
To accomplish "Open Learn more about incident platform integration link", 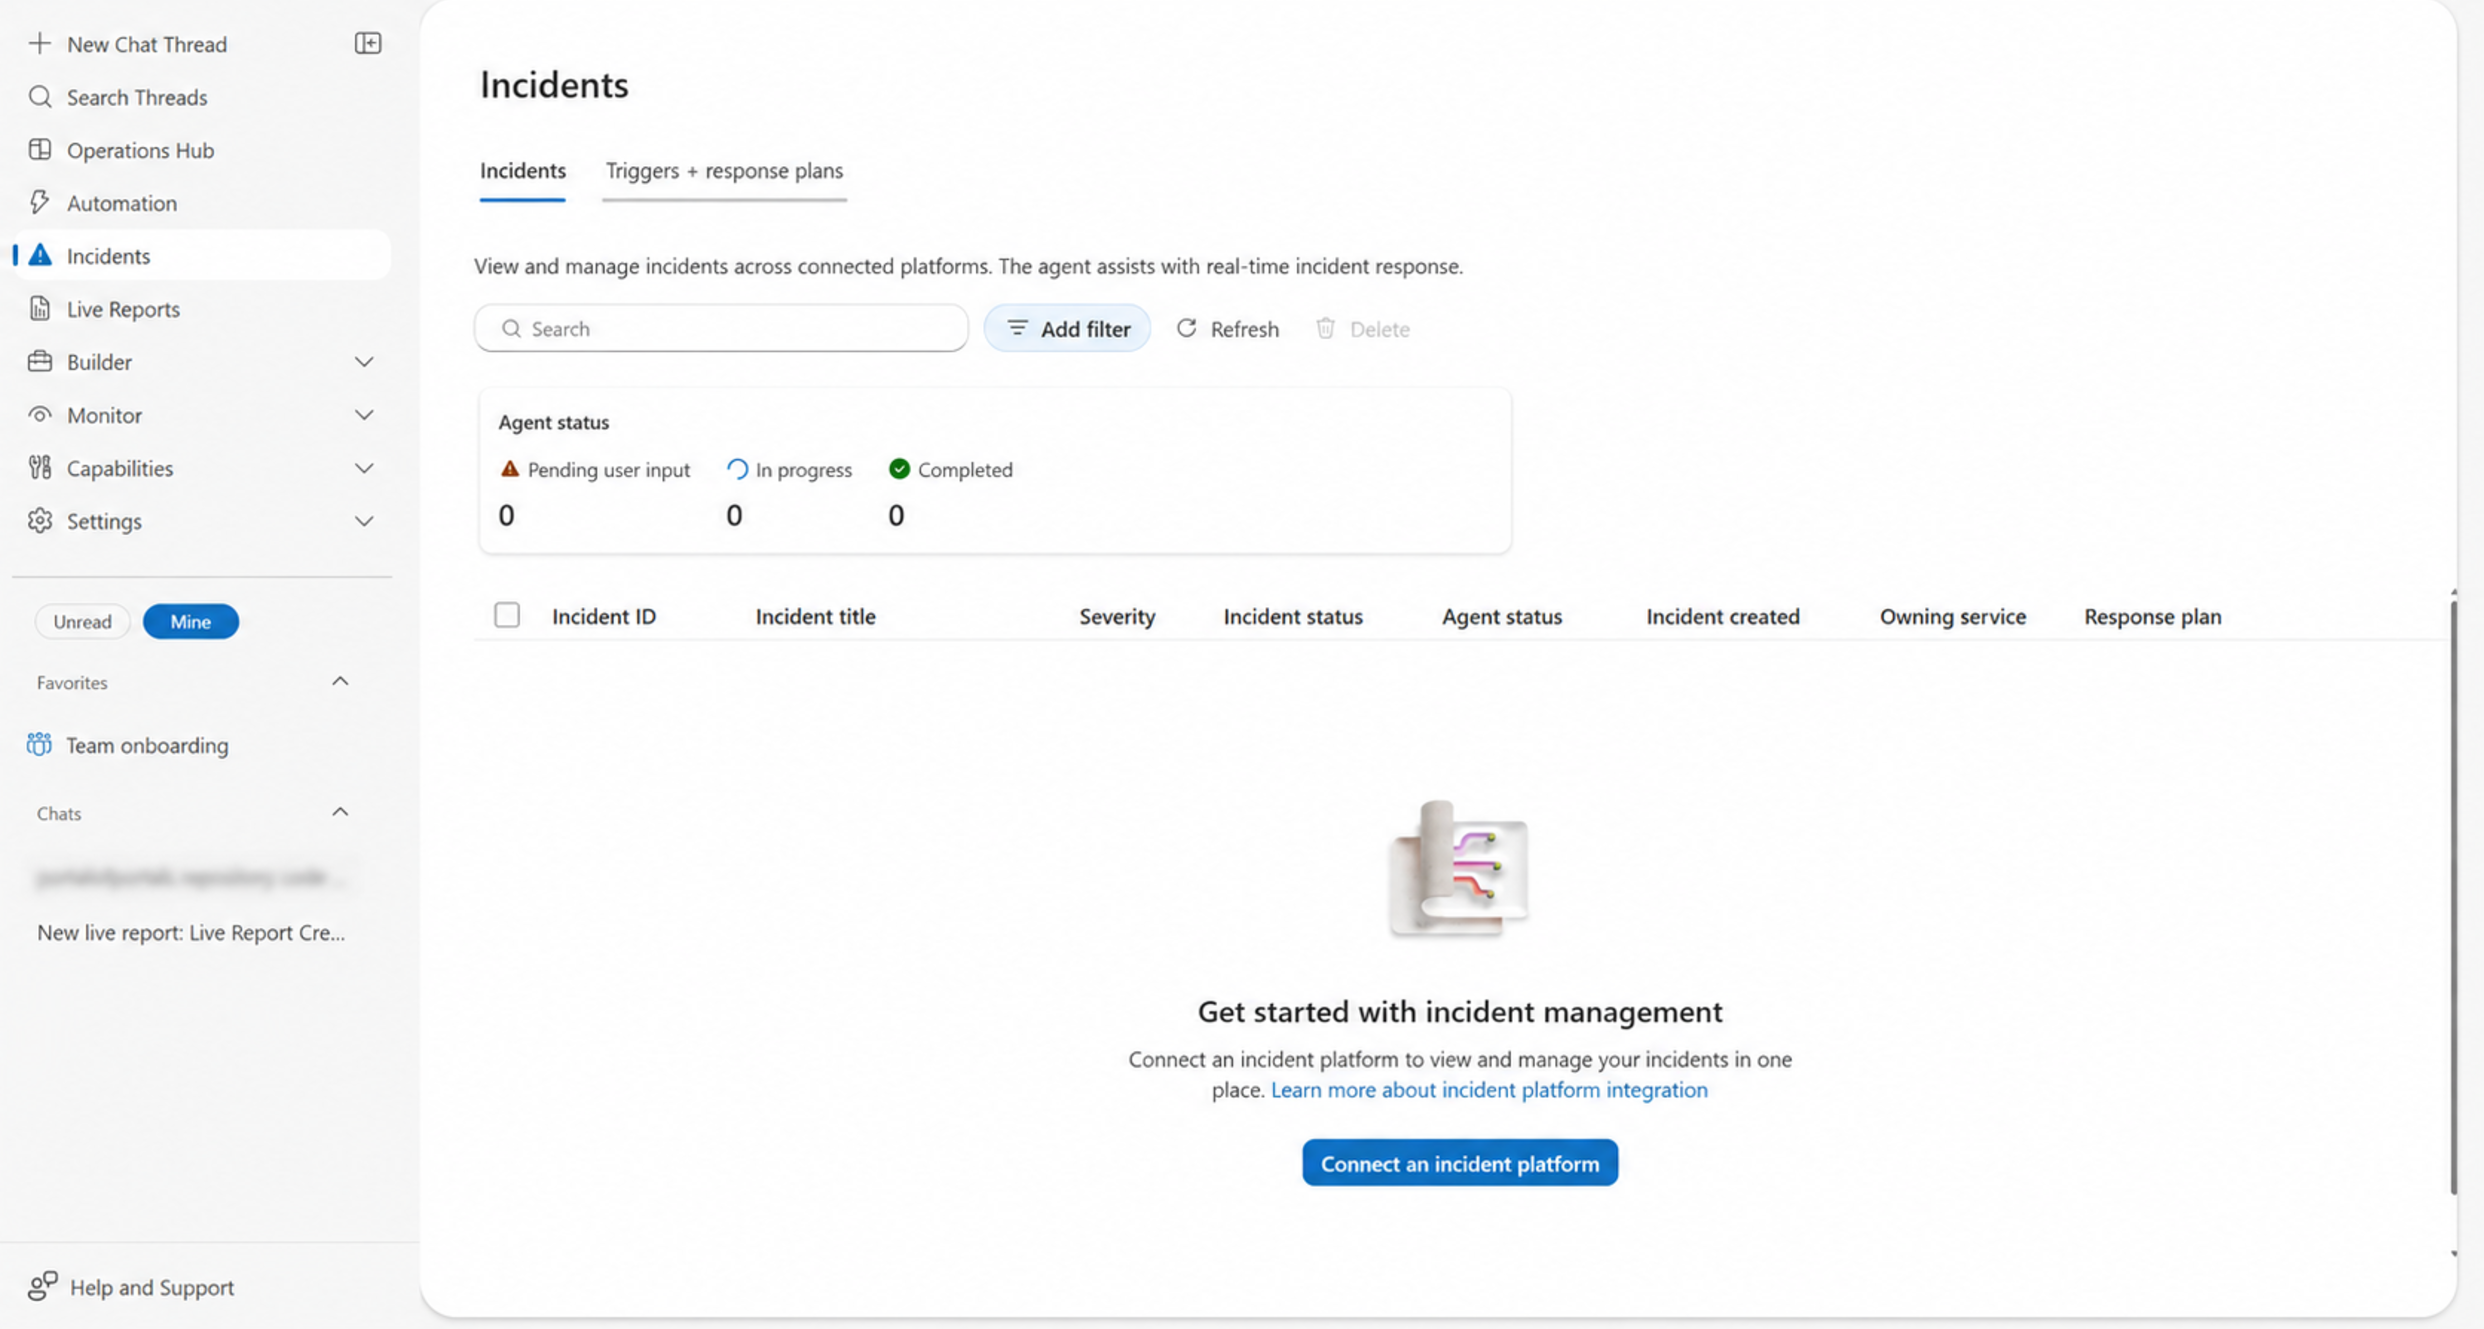I will tap(1489, 1090).
